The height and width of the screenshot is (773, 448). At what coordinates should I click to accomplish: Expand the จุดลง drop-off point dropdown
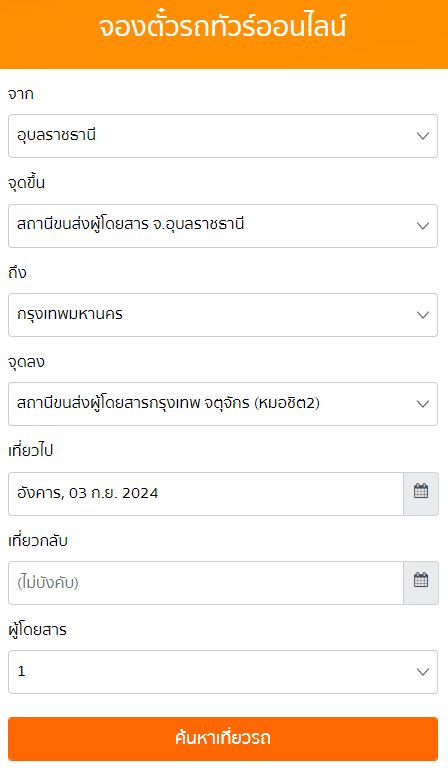223,404
